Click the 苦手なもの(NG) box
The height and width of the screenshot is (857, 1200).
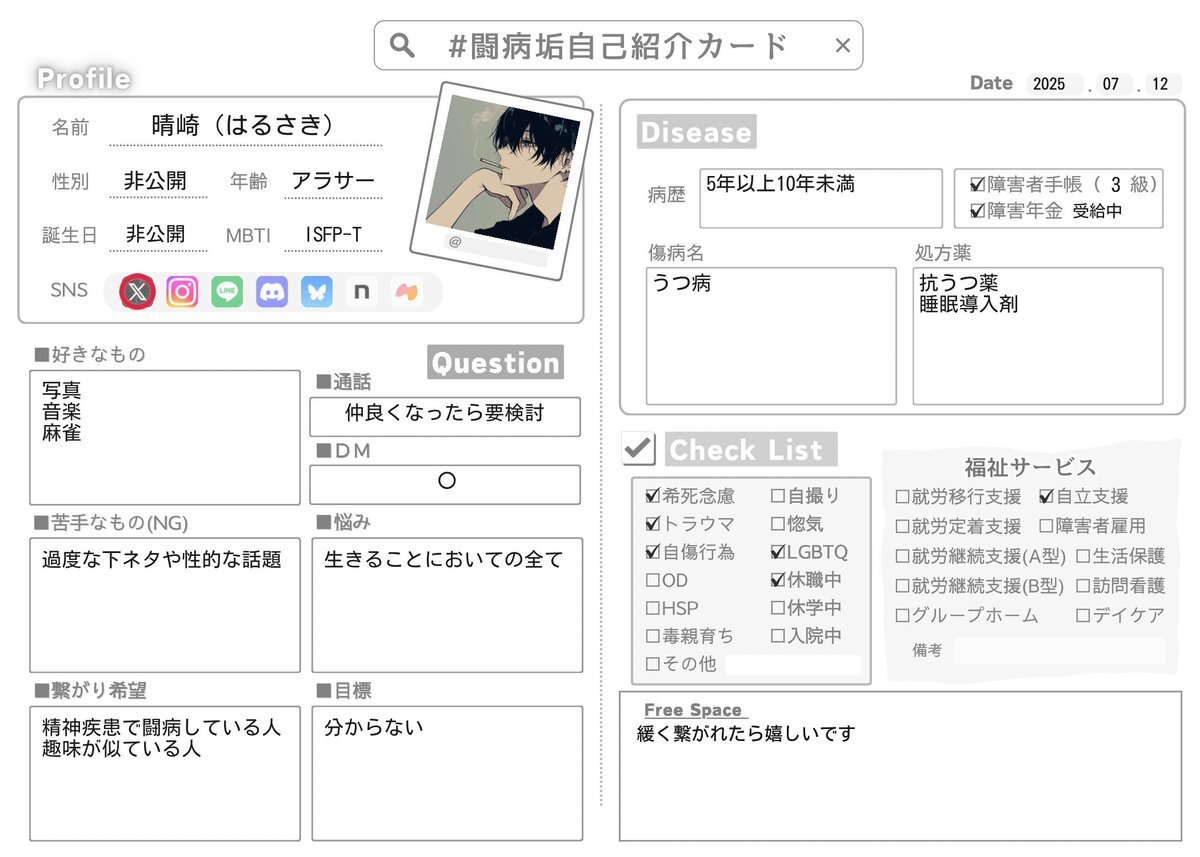click(x=165, y=605)
